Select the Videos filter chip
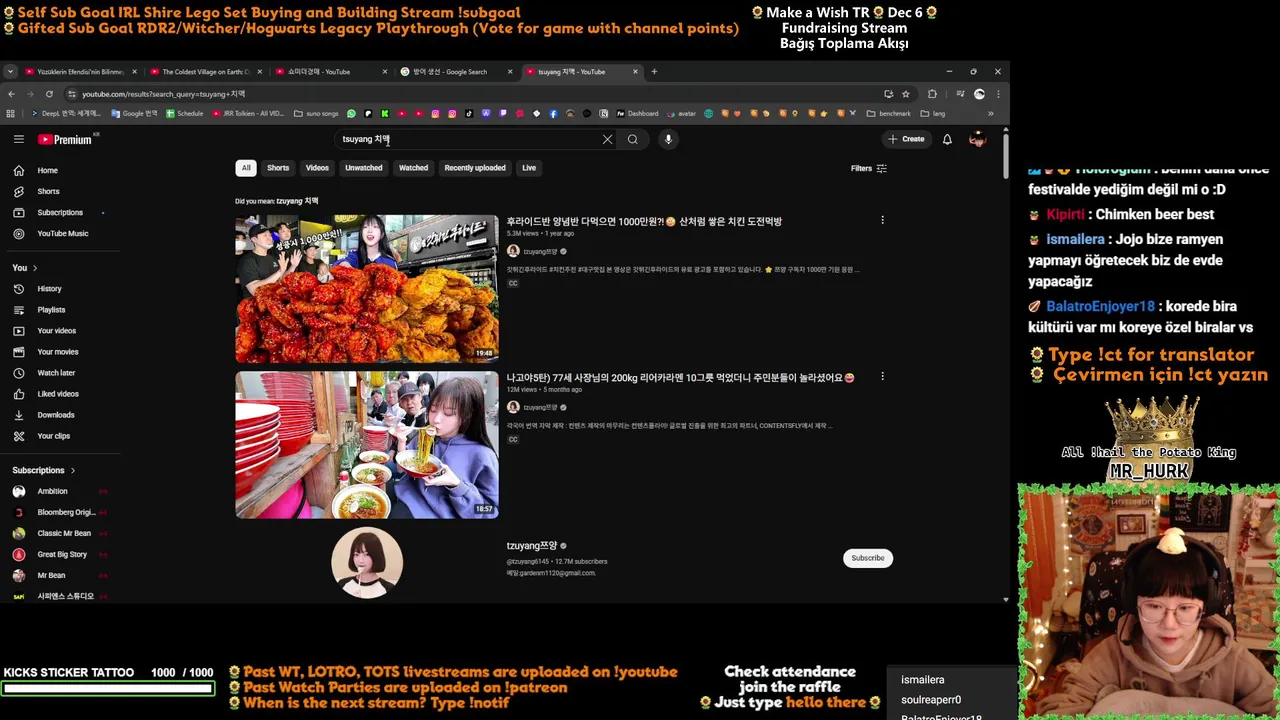This screenshot has width=1280, height=720. pos(317,168)
